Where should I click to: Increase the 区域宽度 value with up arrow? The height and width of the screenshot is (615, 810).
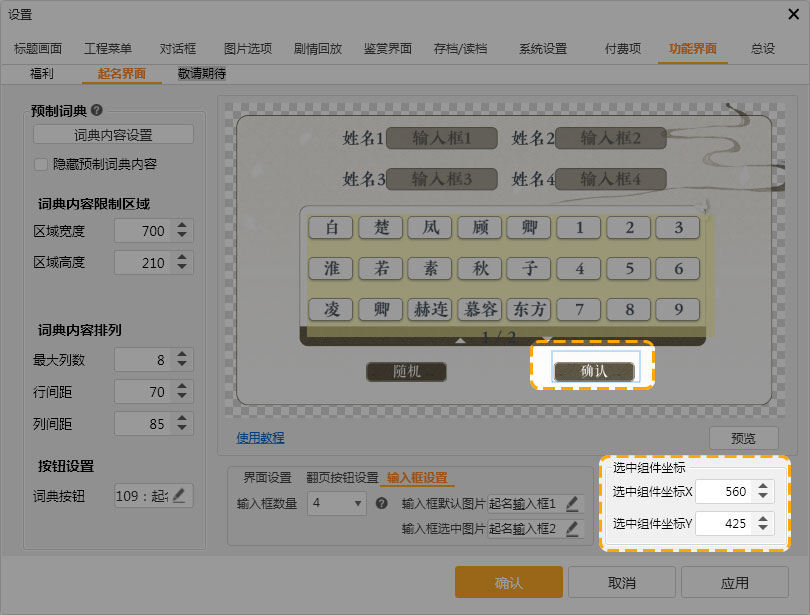coord(181,226)
